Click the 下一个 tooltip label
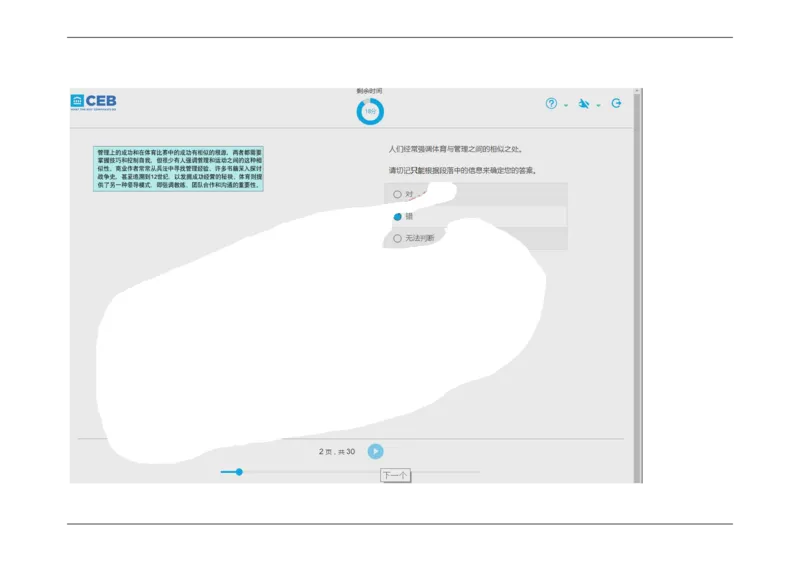The image size is (800, 566). point(394,475)
